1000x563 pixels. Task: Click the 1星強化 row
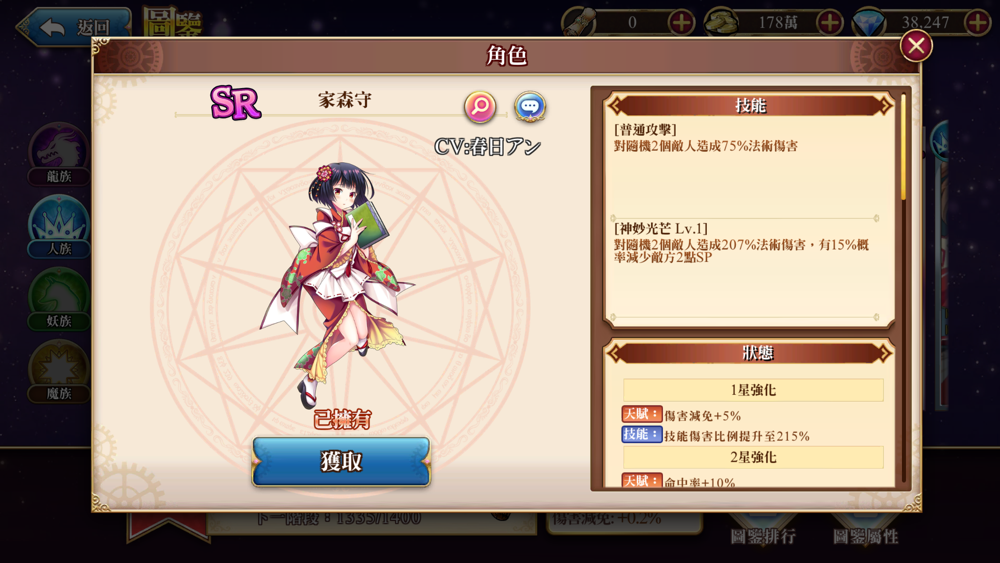[753, 390]
